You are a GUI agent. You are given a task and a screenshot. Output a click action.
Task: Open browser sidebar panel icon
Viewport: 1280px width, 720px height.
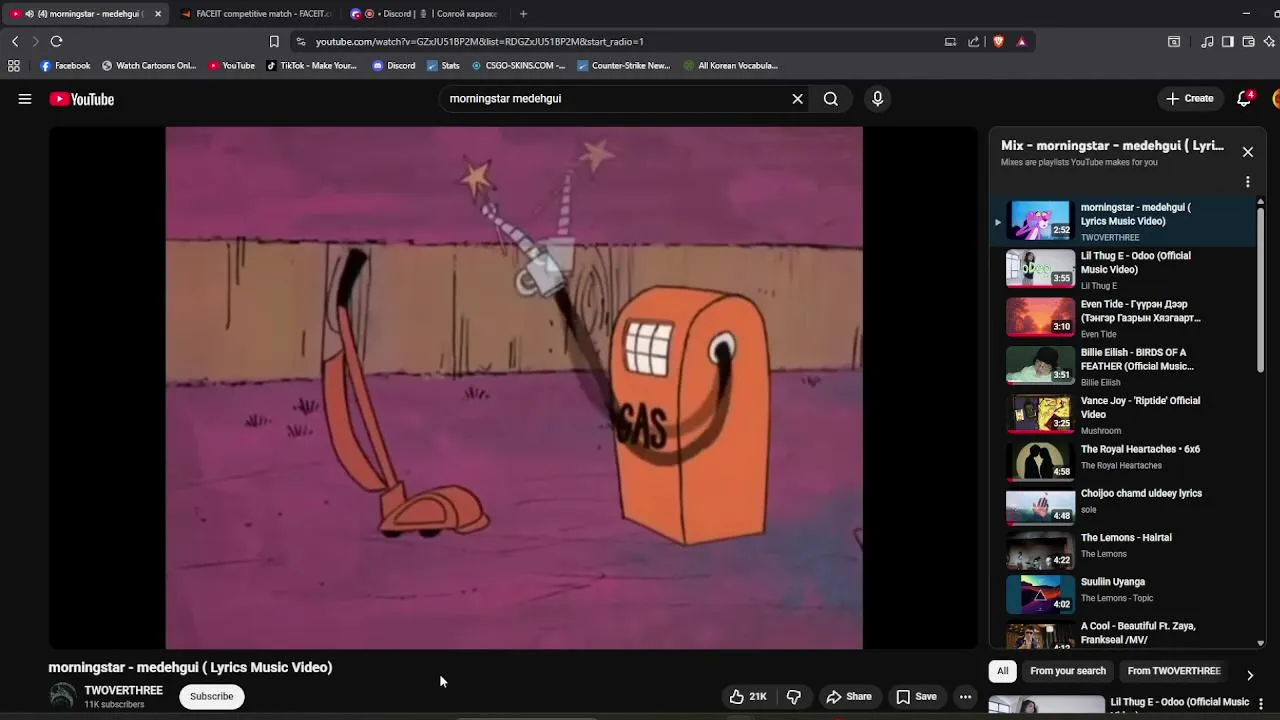click(x=1228, y=41)
